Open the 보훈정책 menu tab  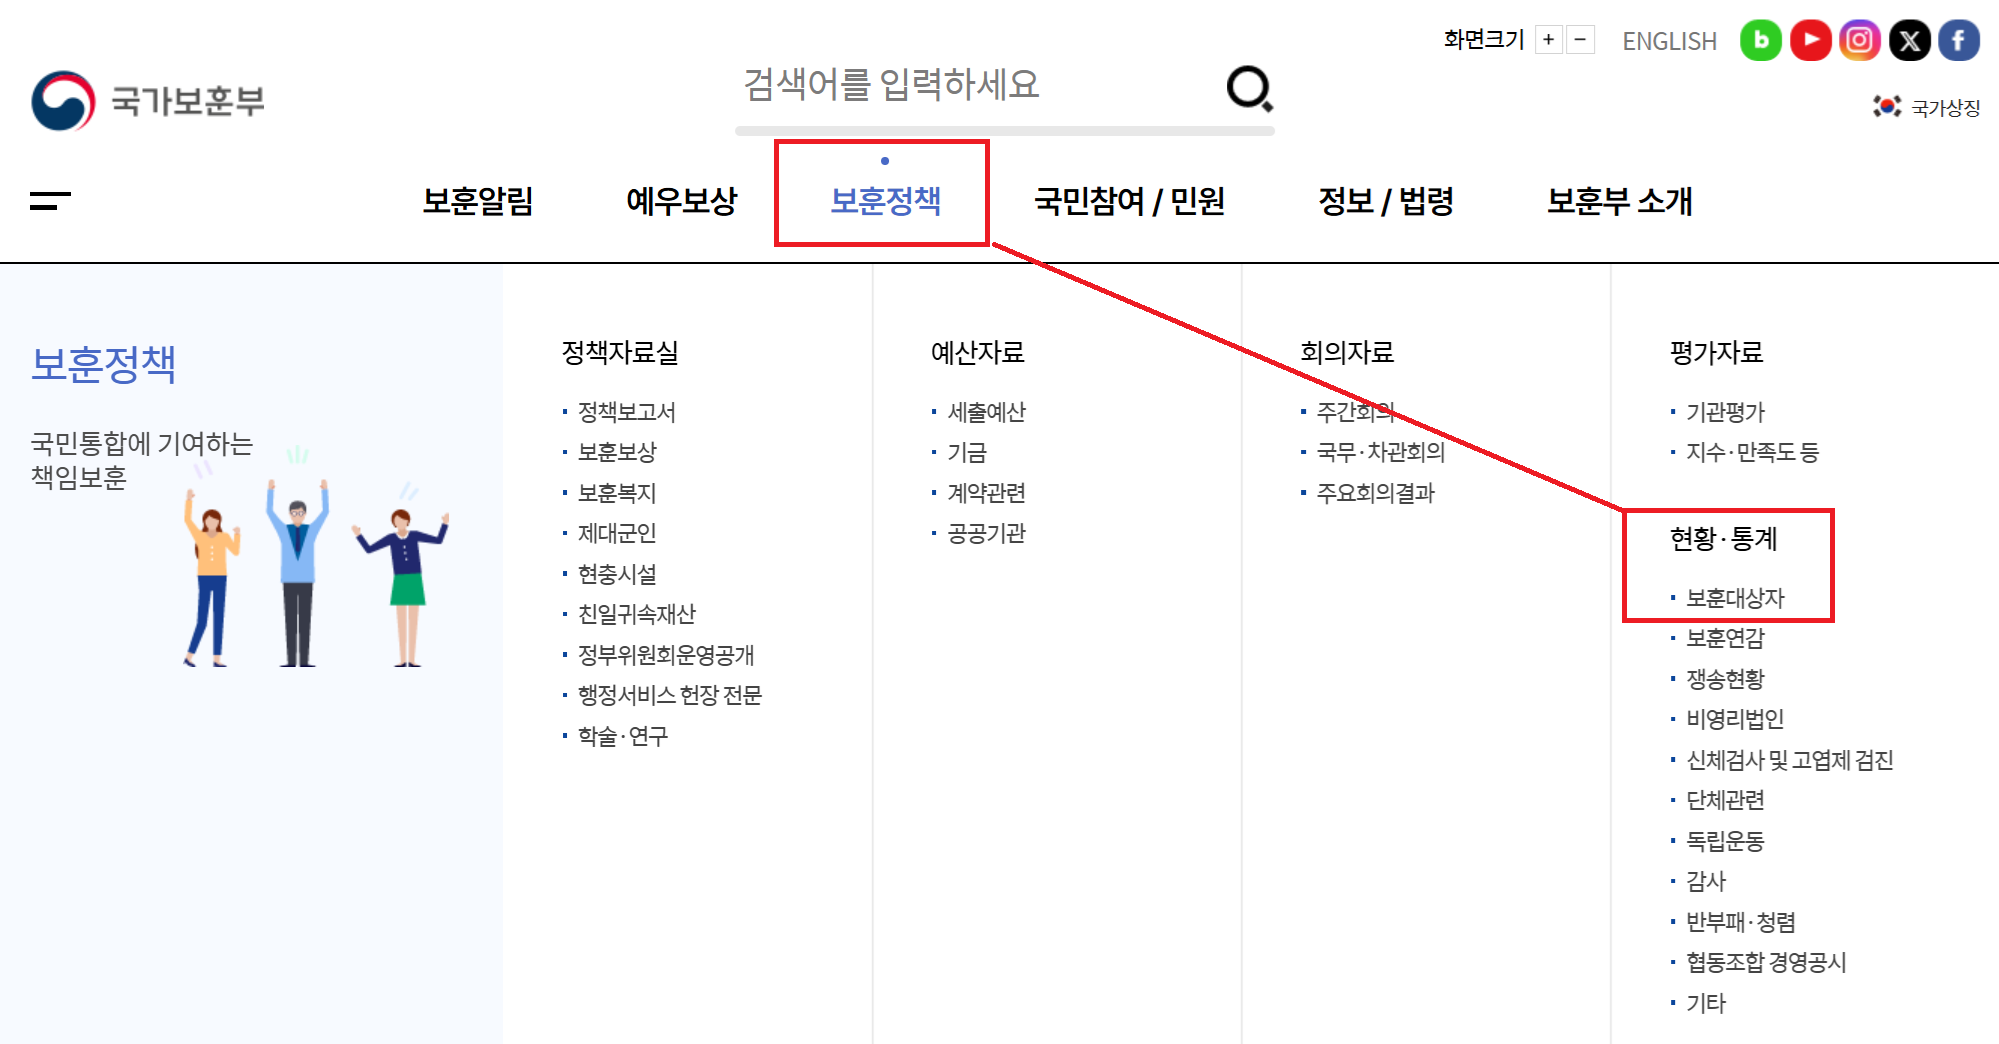click(x=885, y=201)
